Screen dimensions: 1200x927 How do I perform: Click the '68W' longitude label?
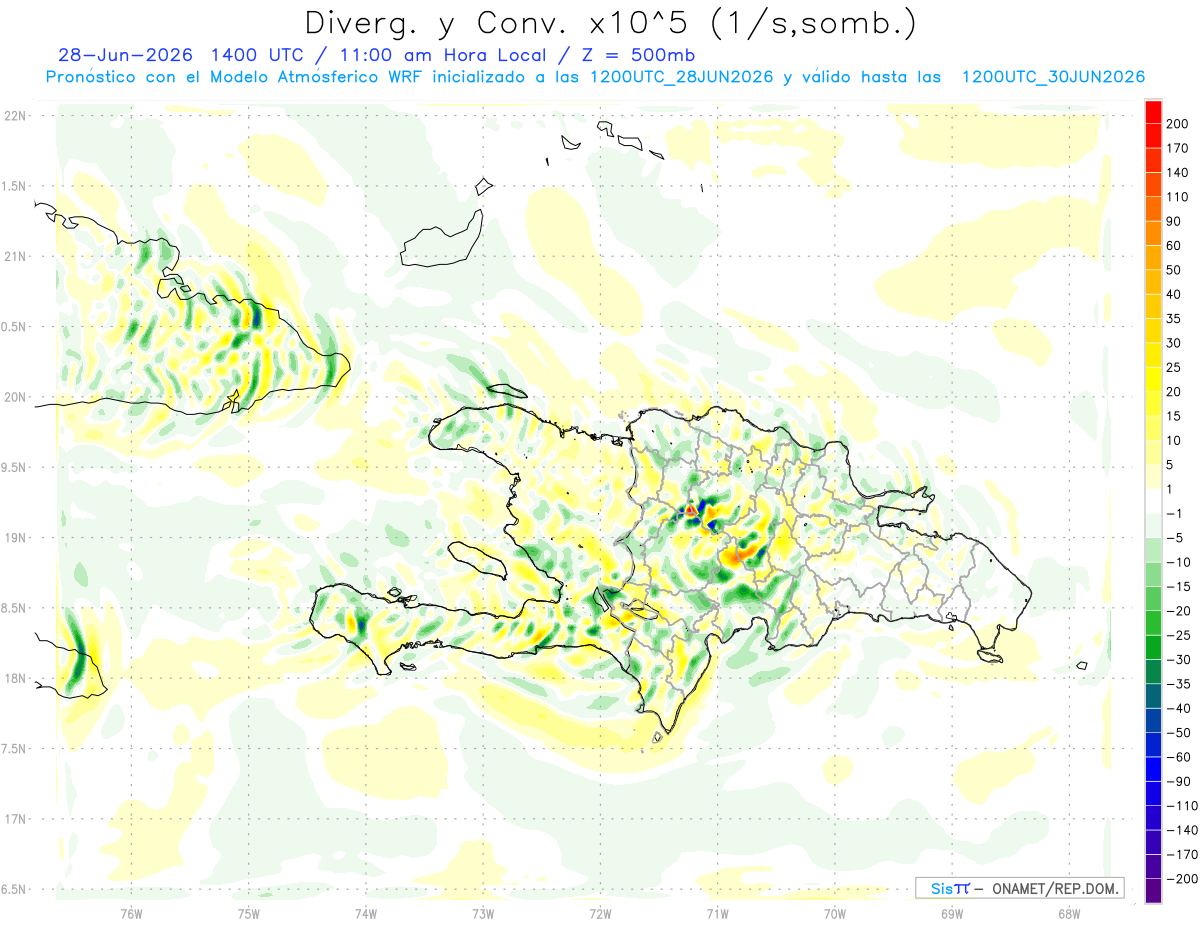(x=1068, y=915)
